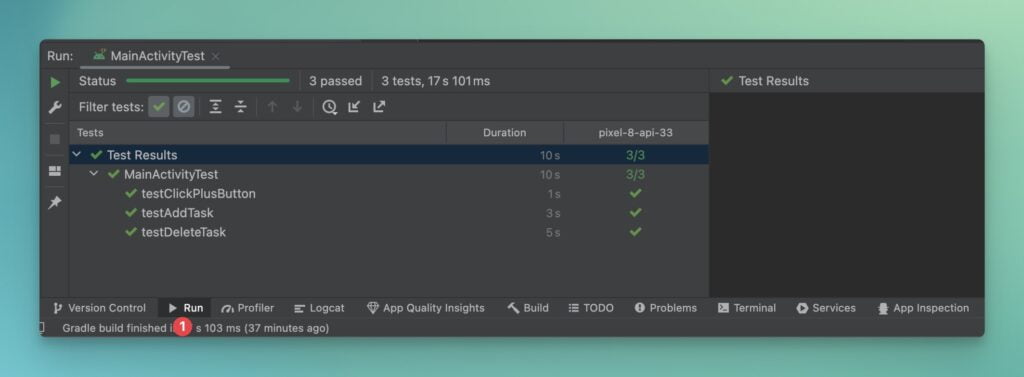Image resolution: width=1024 pixels, height=377 pixels.
Task: Click 3/3 result for MainActivityTest row
Action: point(635,174)
